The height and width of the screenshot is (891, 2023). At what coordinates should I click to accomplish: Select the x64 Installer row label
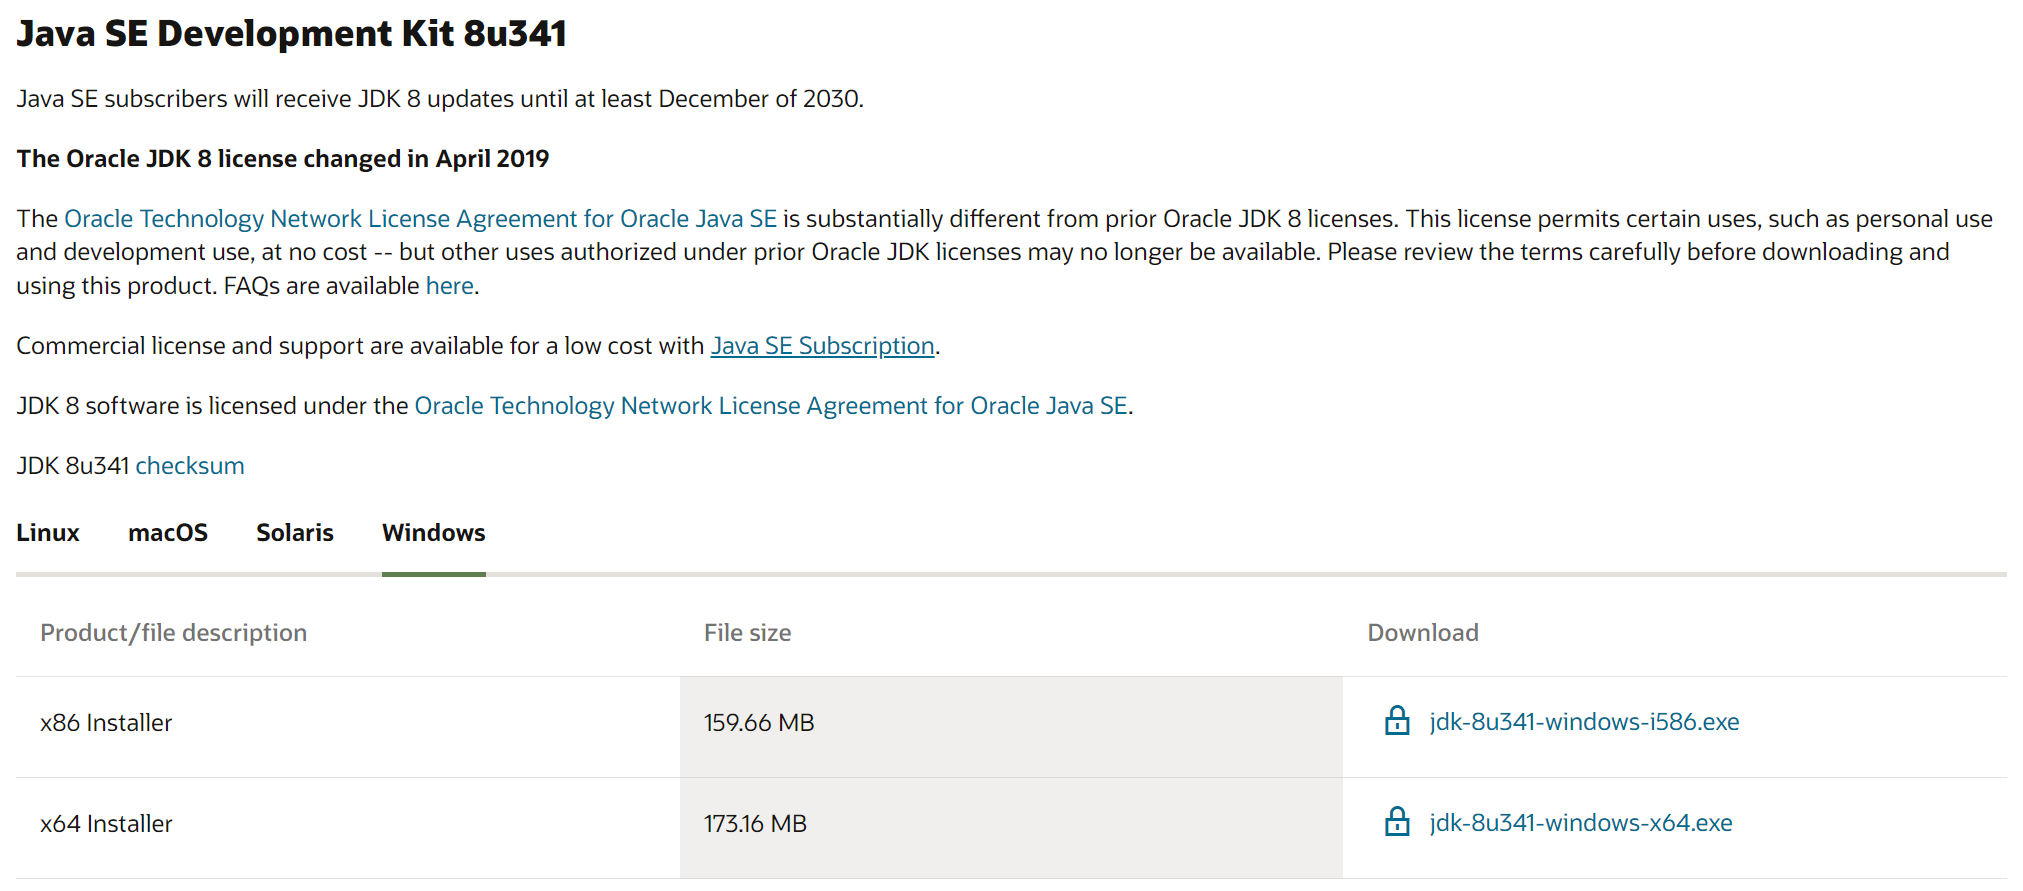click(106, 824)
